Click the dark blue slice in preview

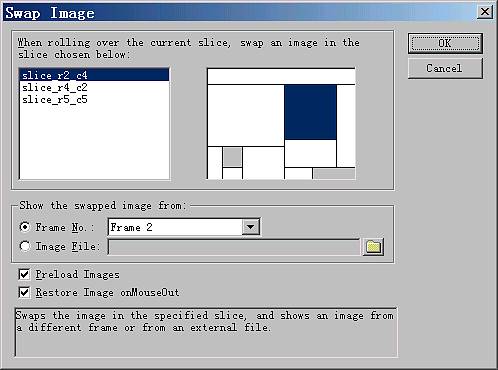(x=310, y=112)
